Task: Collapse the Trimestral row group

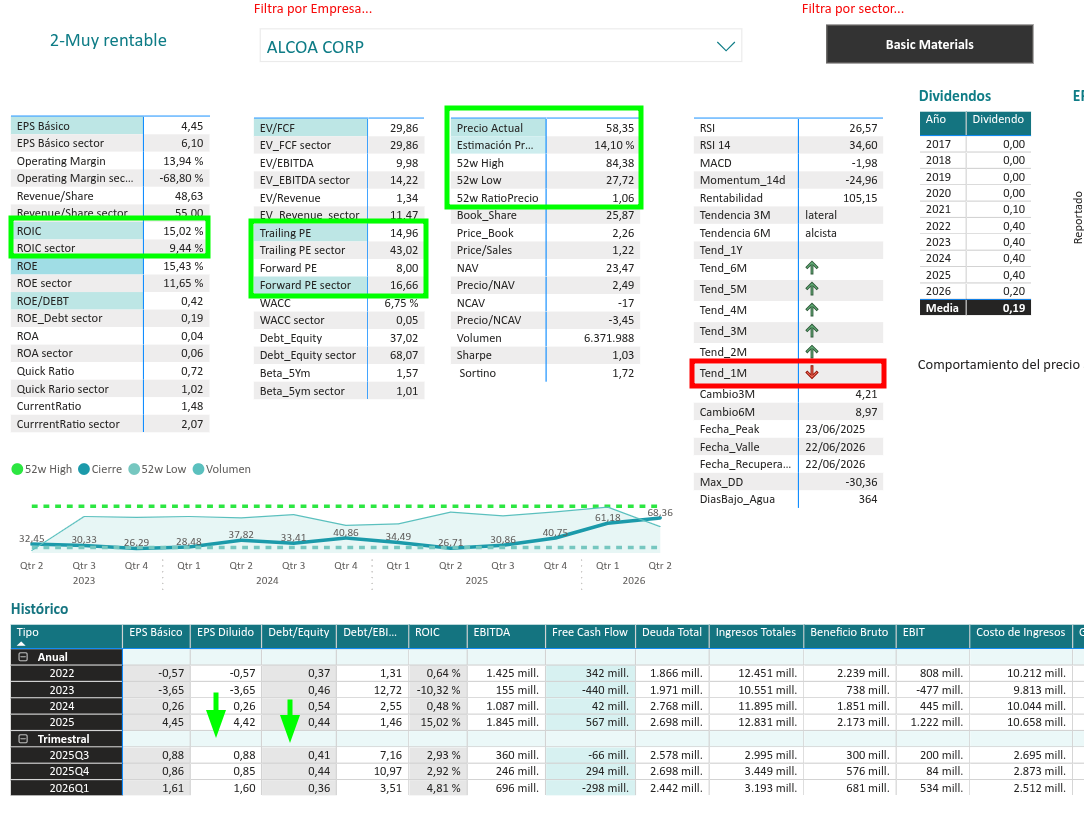Action: (x=23, y=739)
